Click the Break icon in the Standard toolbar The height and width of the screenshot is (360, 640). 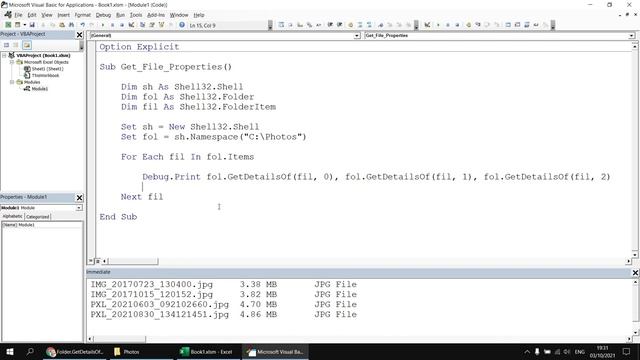pyautogui.click(x=112, y=25)
